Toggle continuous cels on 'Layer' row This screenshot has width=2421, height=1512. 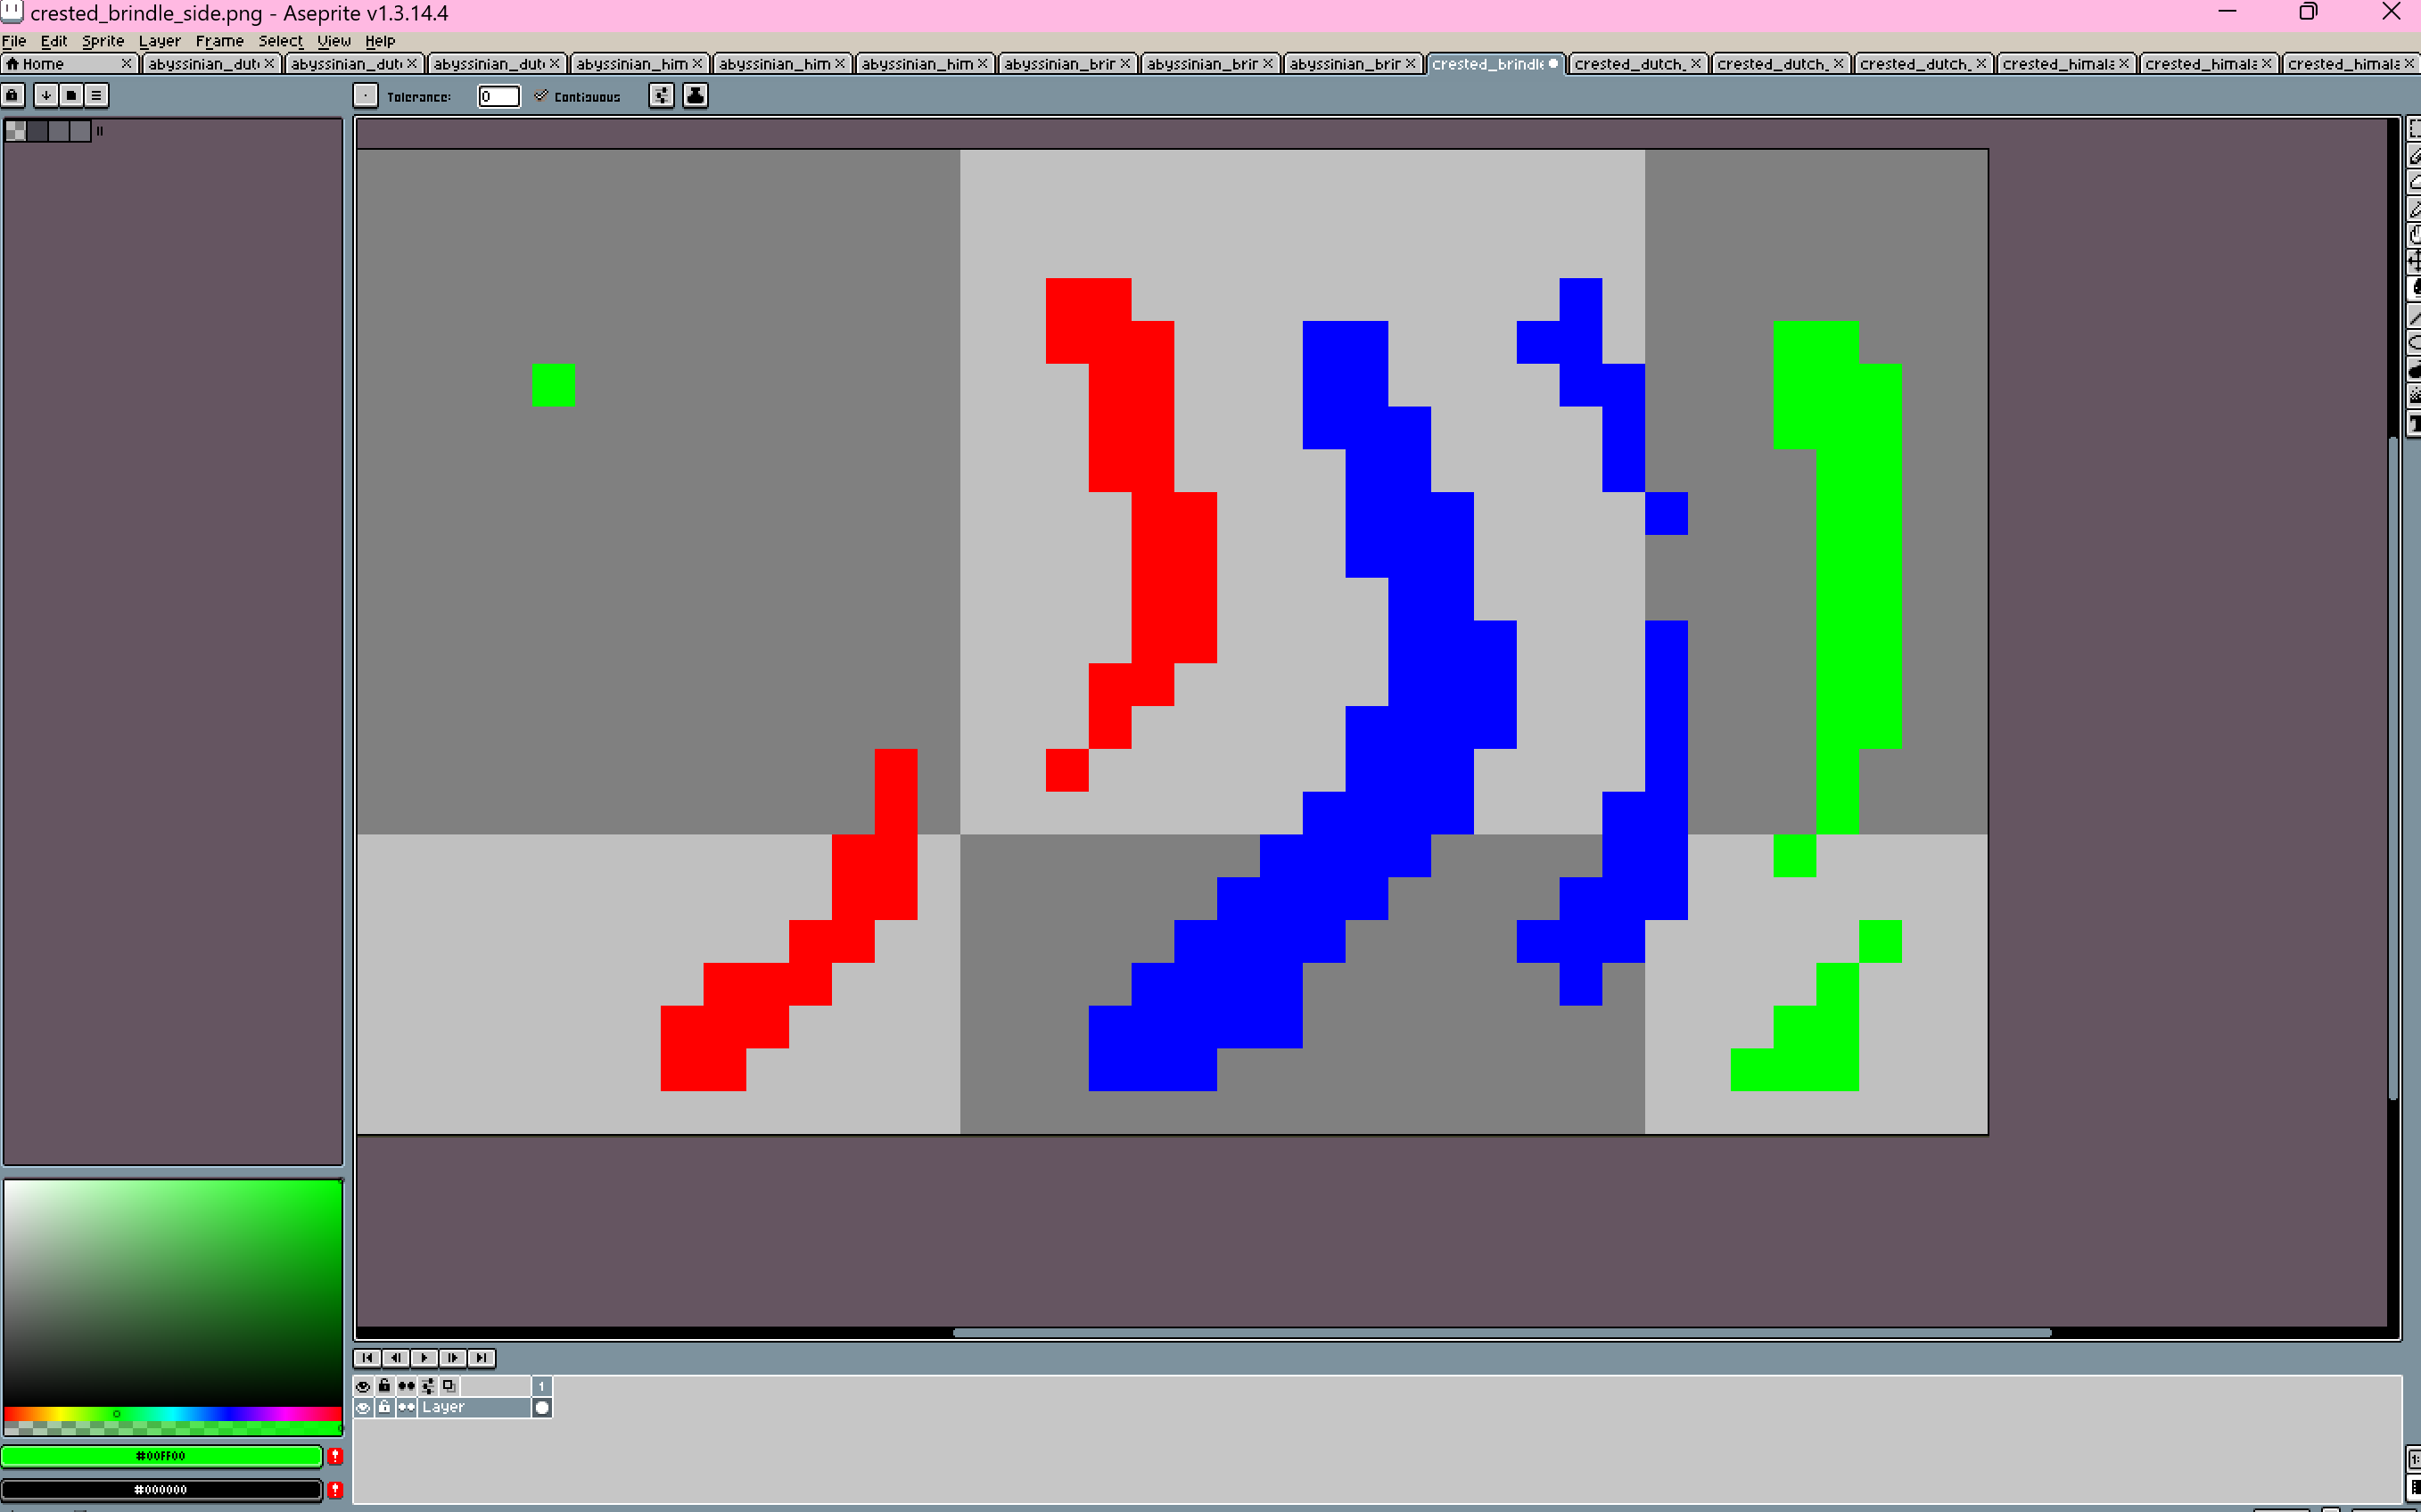406,1407
